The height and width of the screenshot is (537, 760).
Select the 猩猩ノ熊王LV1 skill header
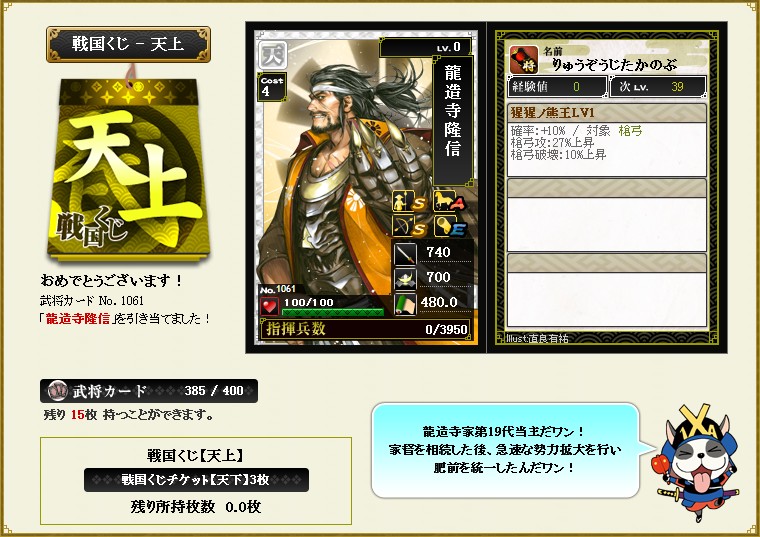point(606,112)
